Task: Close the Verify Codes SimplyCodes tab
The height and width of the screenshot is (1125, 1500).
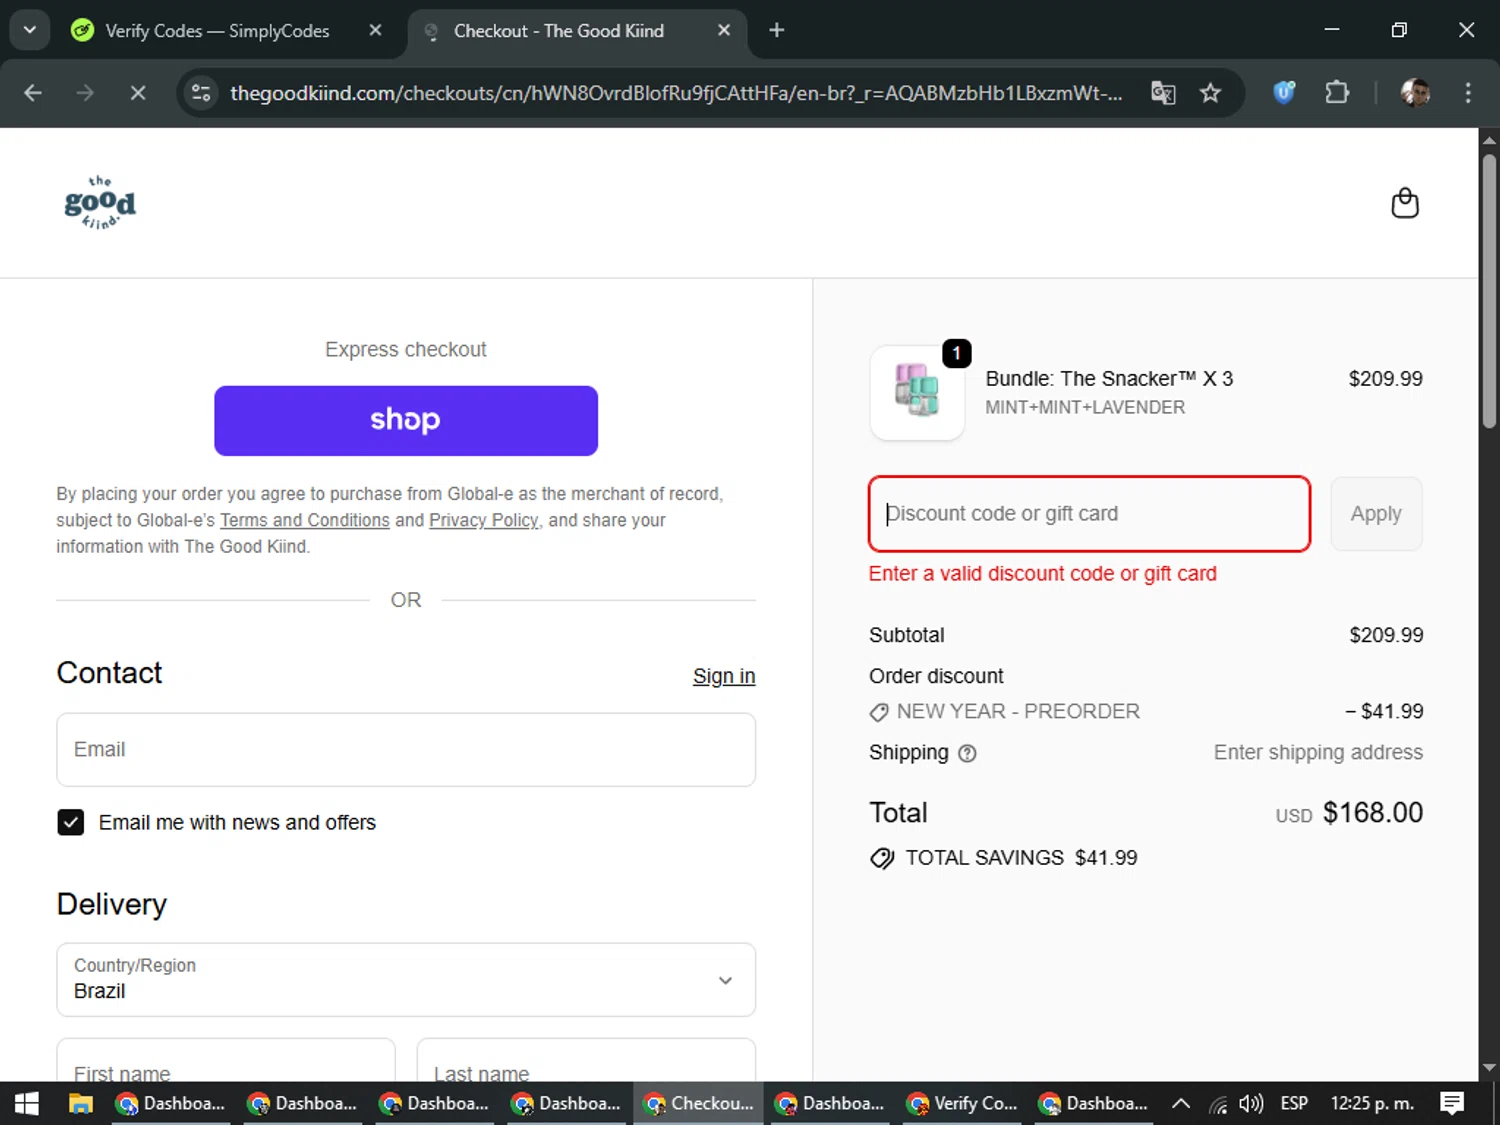Action: [x=375, y=30]
